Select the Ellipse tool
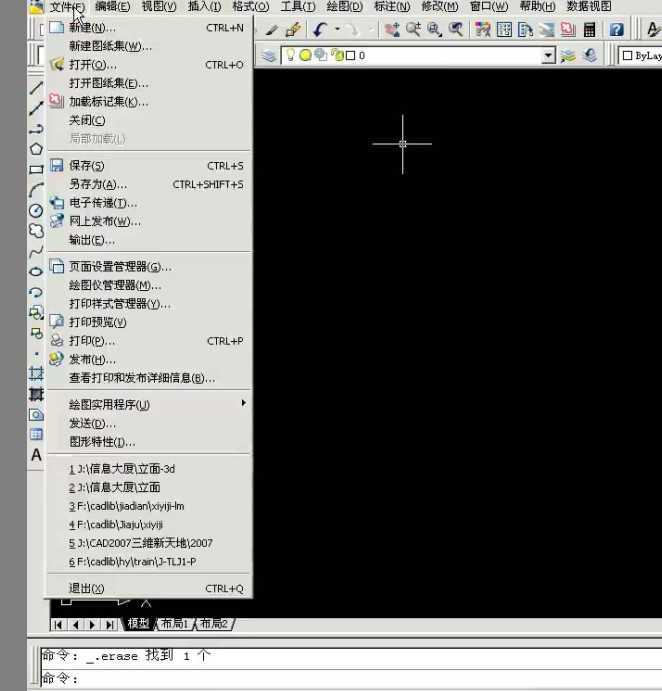The image size is (662, 691). 36,271
